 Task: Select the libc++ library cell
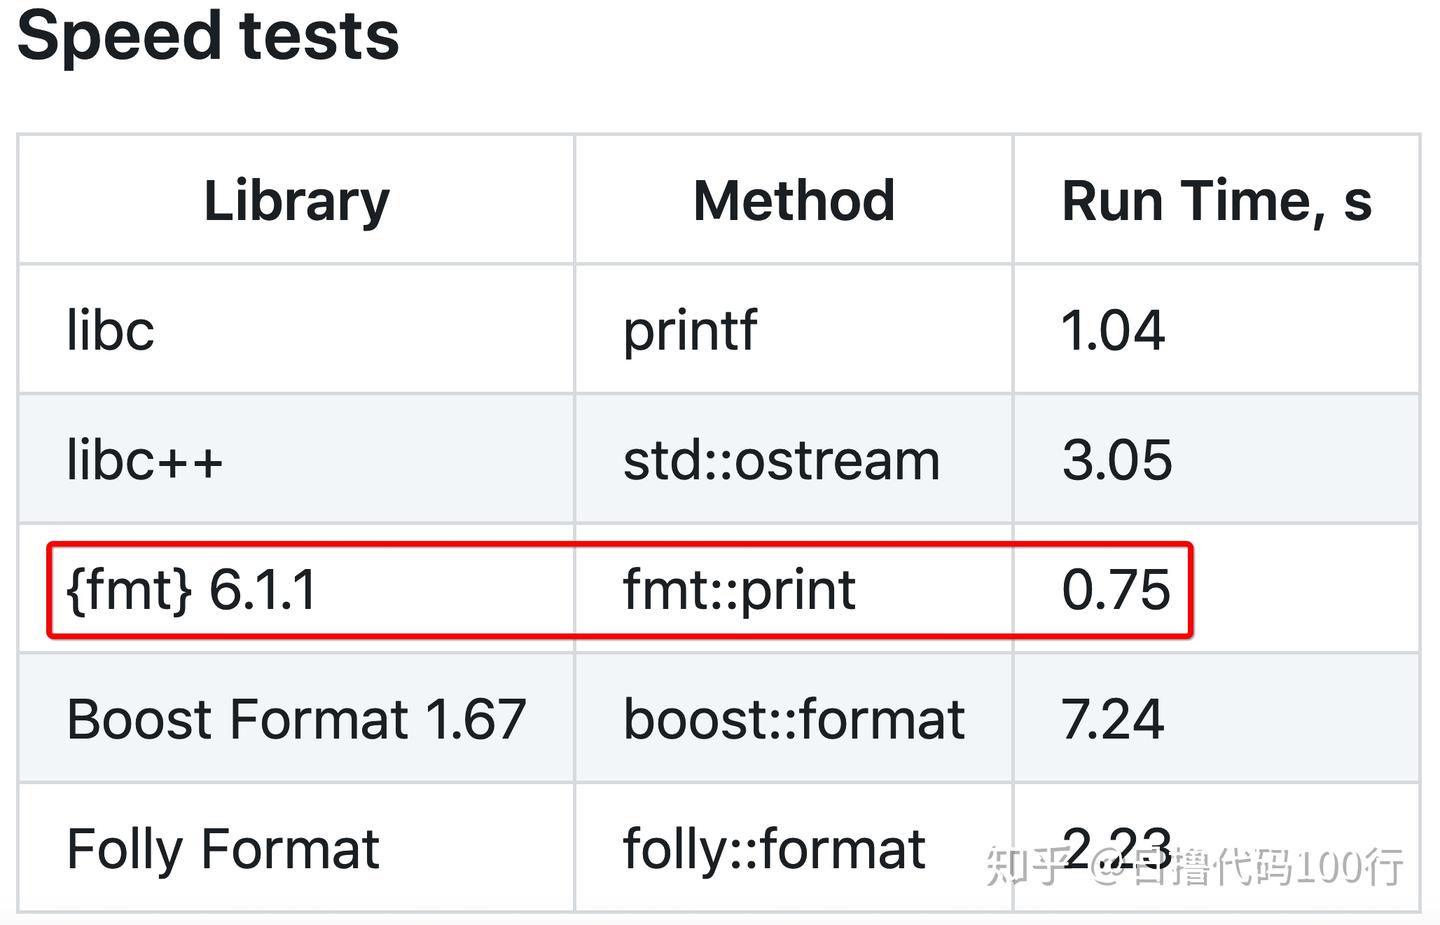pyautogui.click(x=145, y=460)
